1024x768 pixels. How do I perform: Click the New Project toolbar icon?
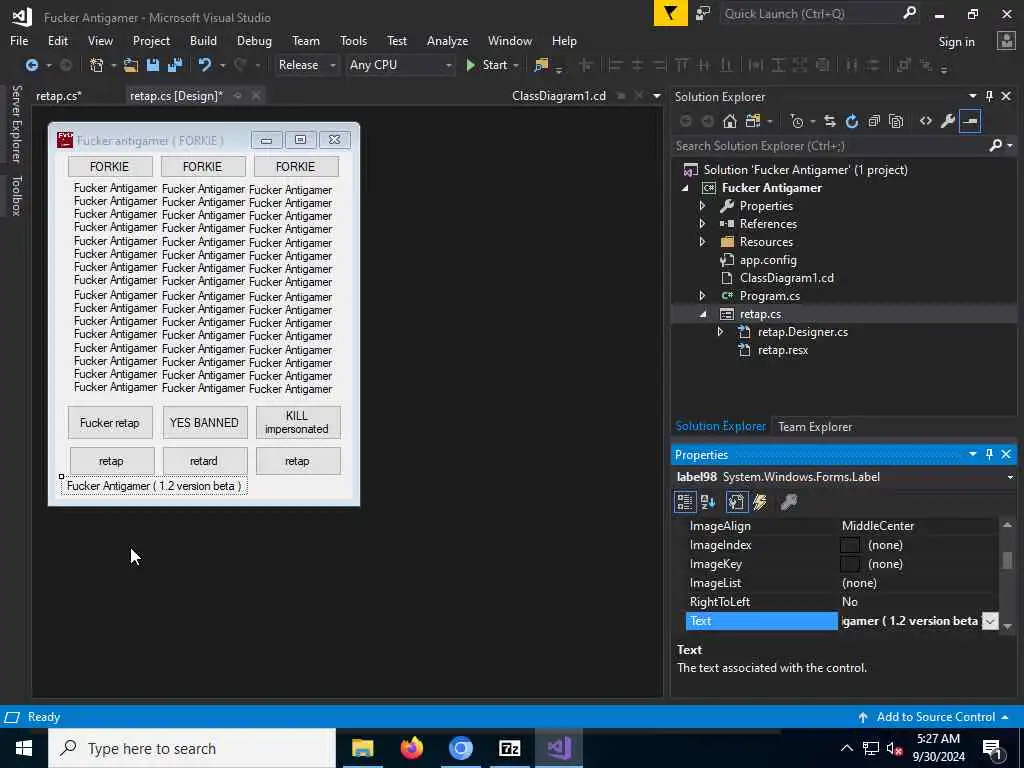coord(97,65)
